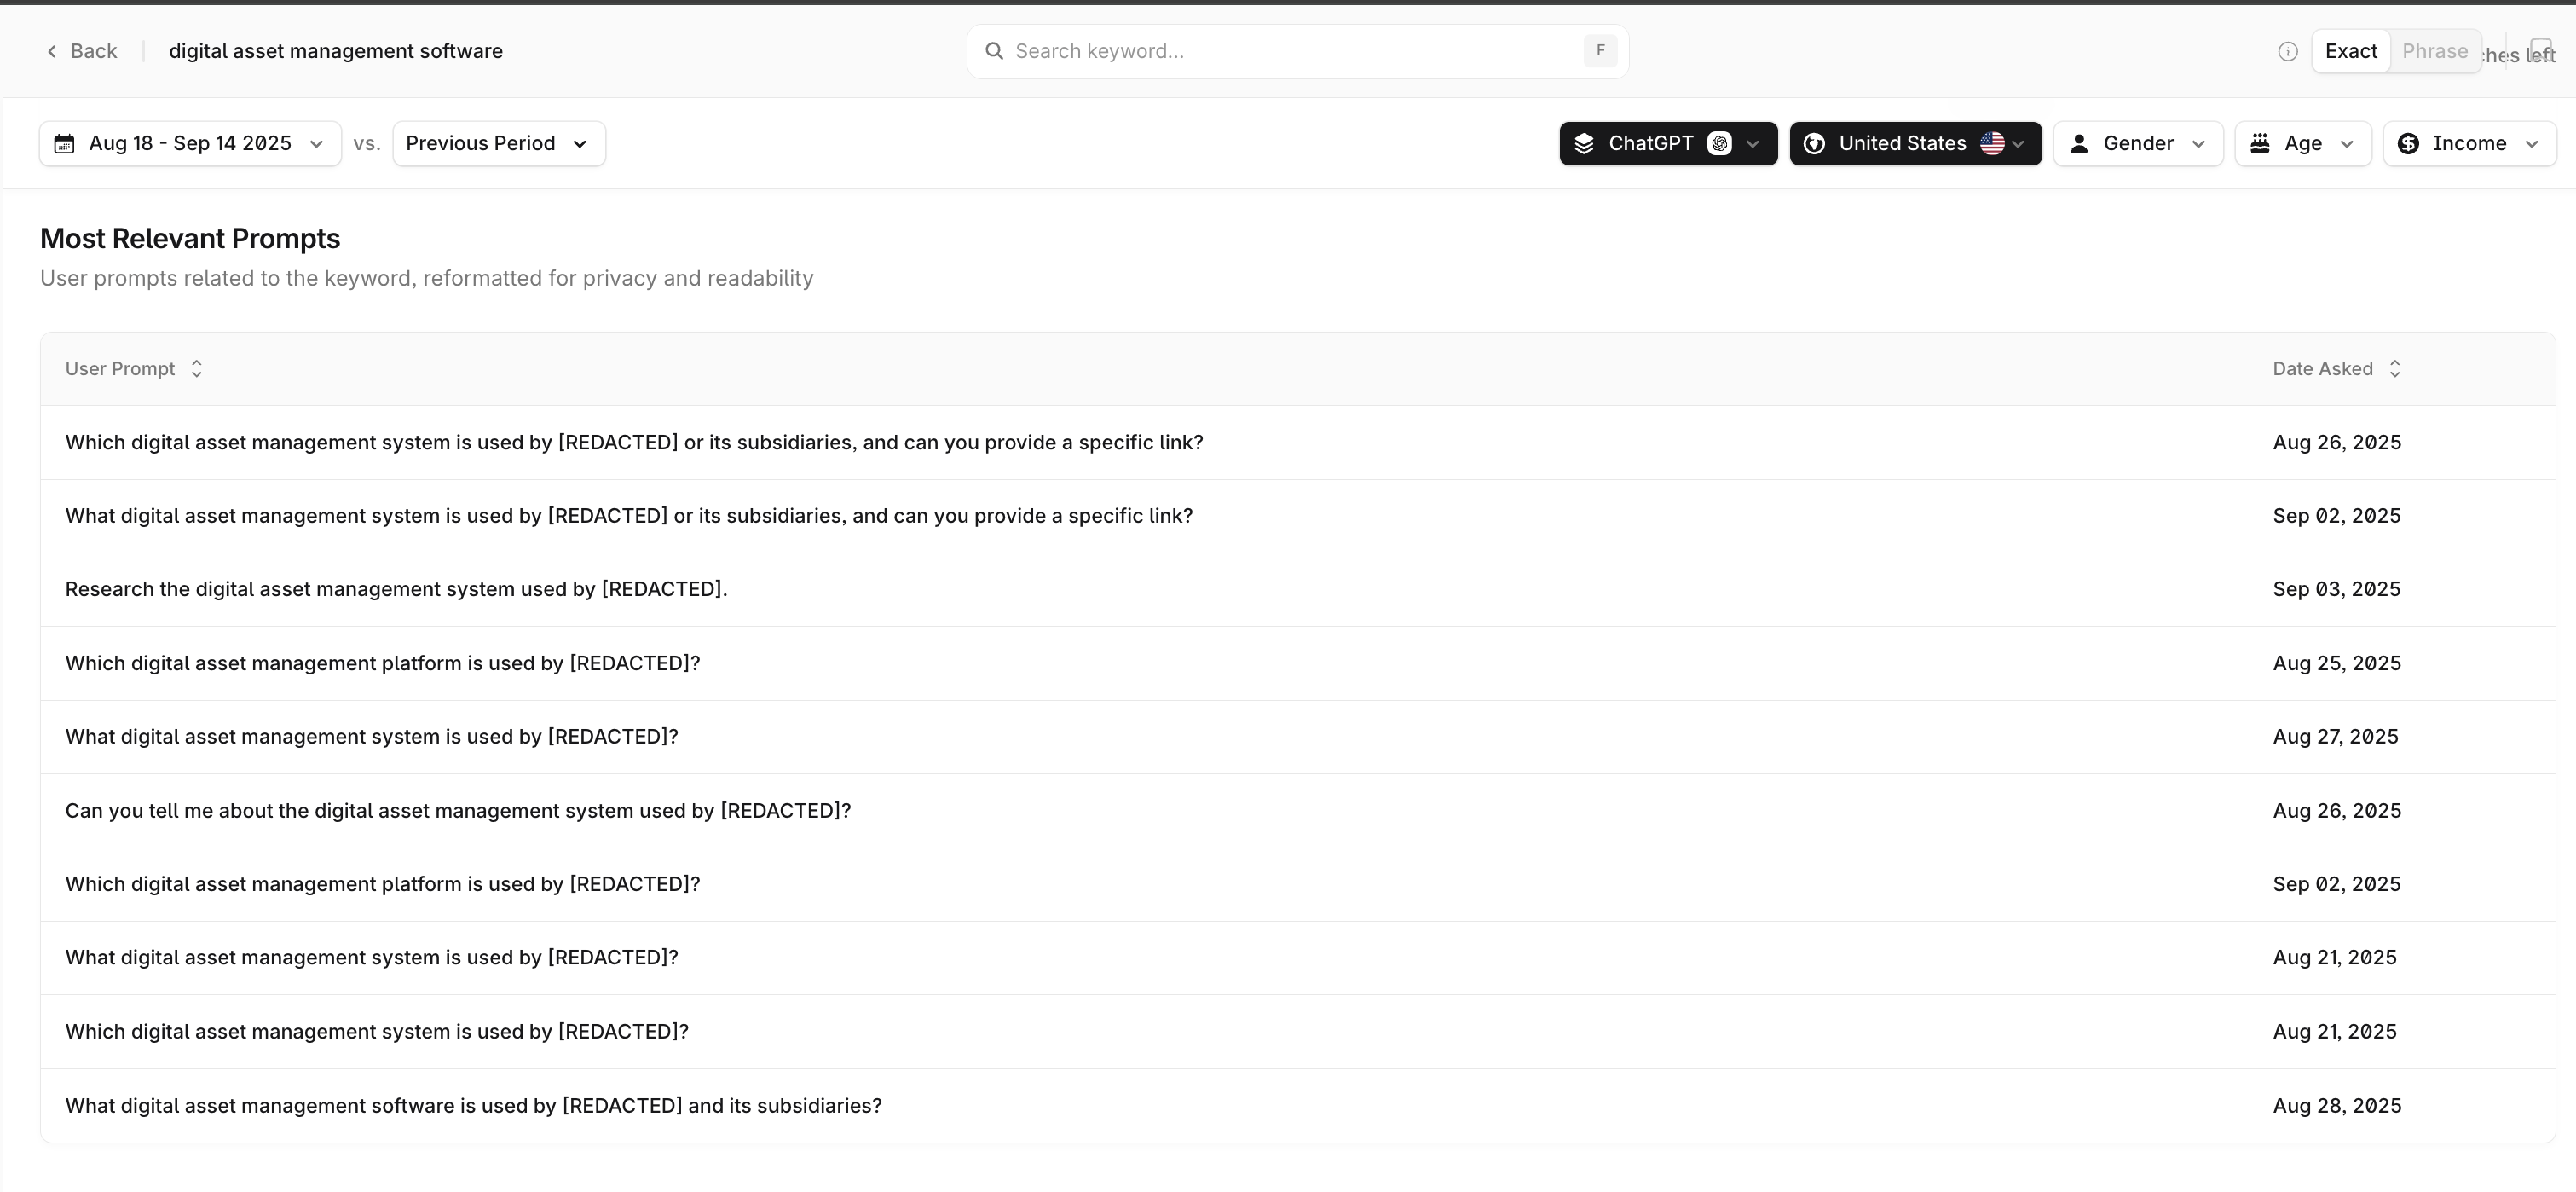Sort by the Date Asked column
This screenshot has width=2576, height=1192.
coord(2336,369)
